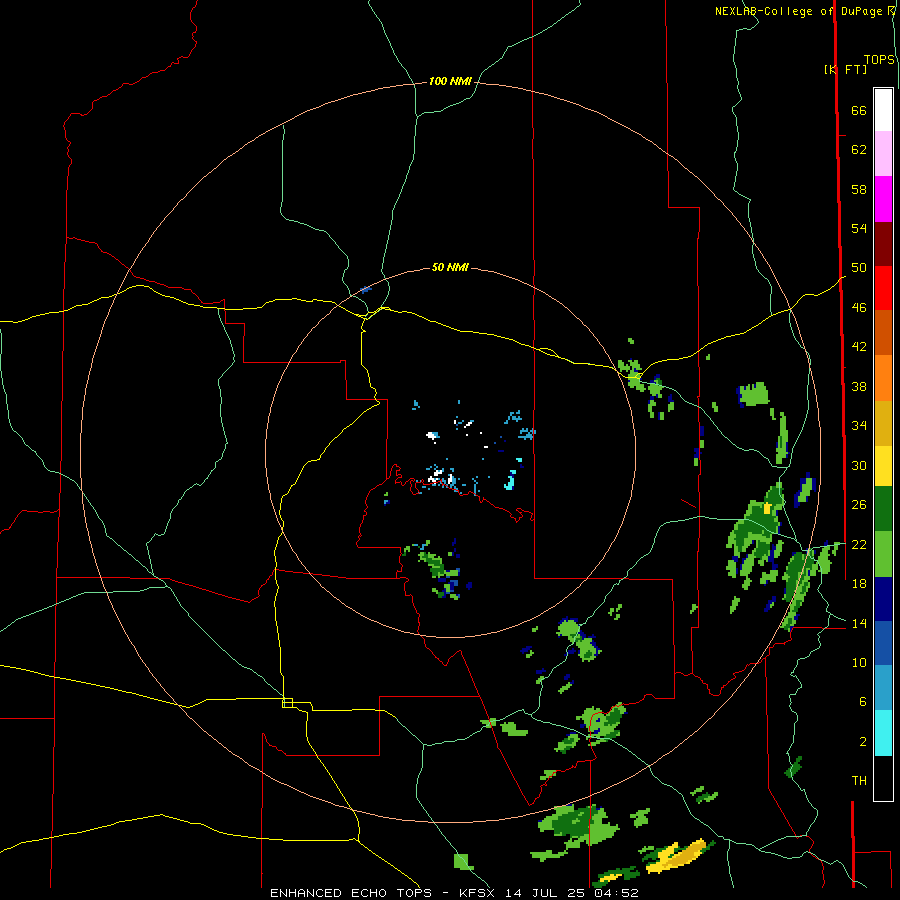Screen dimensions: 900x900
Task: Click the light green legend swatch
Action: 883,554
